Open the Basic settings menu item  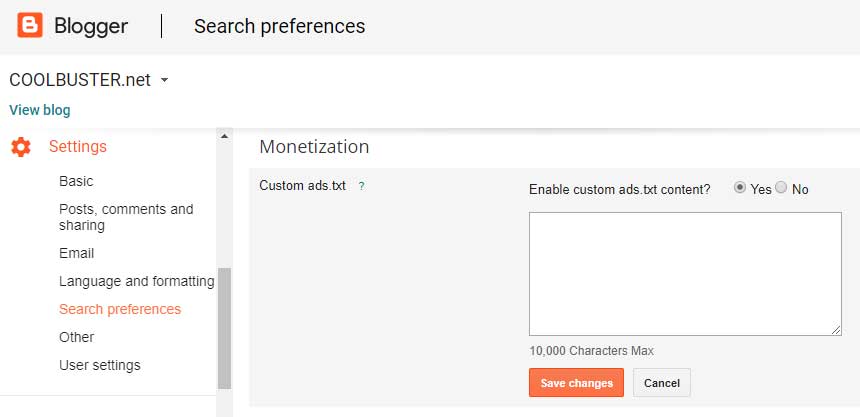(x=76, y=181)
